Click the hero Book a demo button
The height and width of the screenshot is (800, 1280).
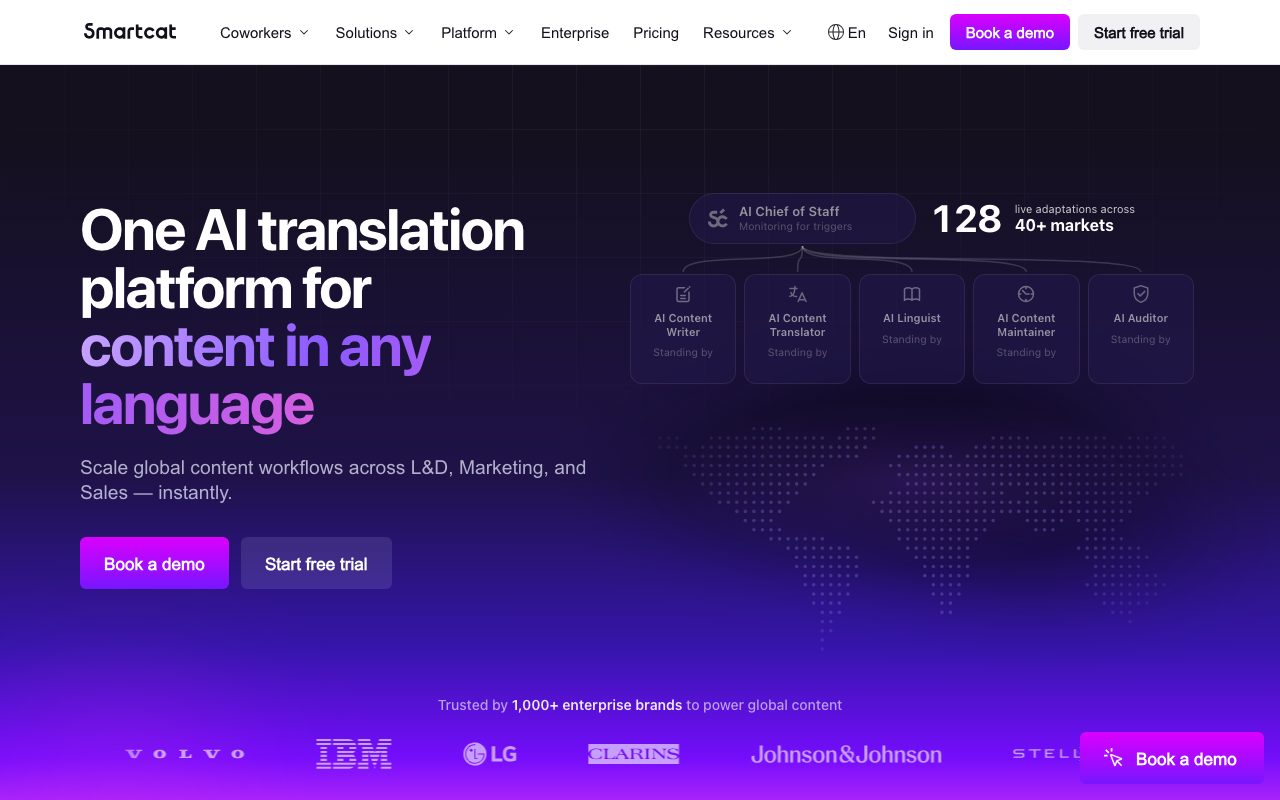pyautogui.click(x=154, y=563)
